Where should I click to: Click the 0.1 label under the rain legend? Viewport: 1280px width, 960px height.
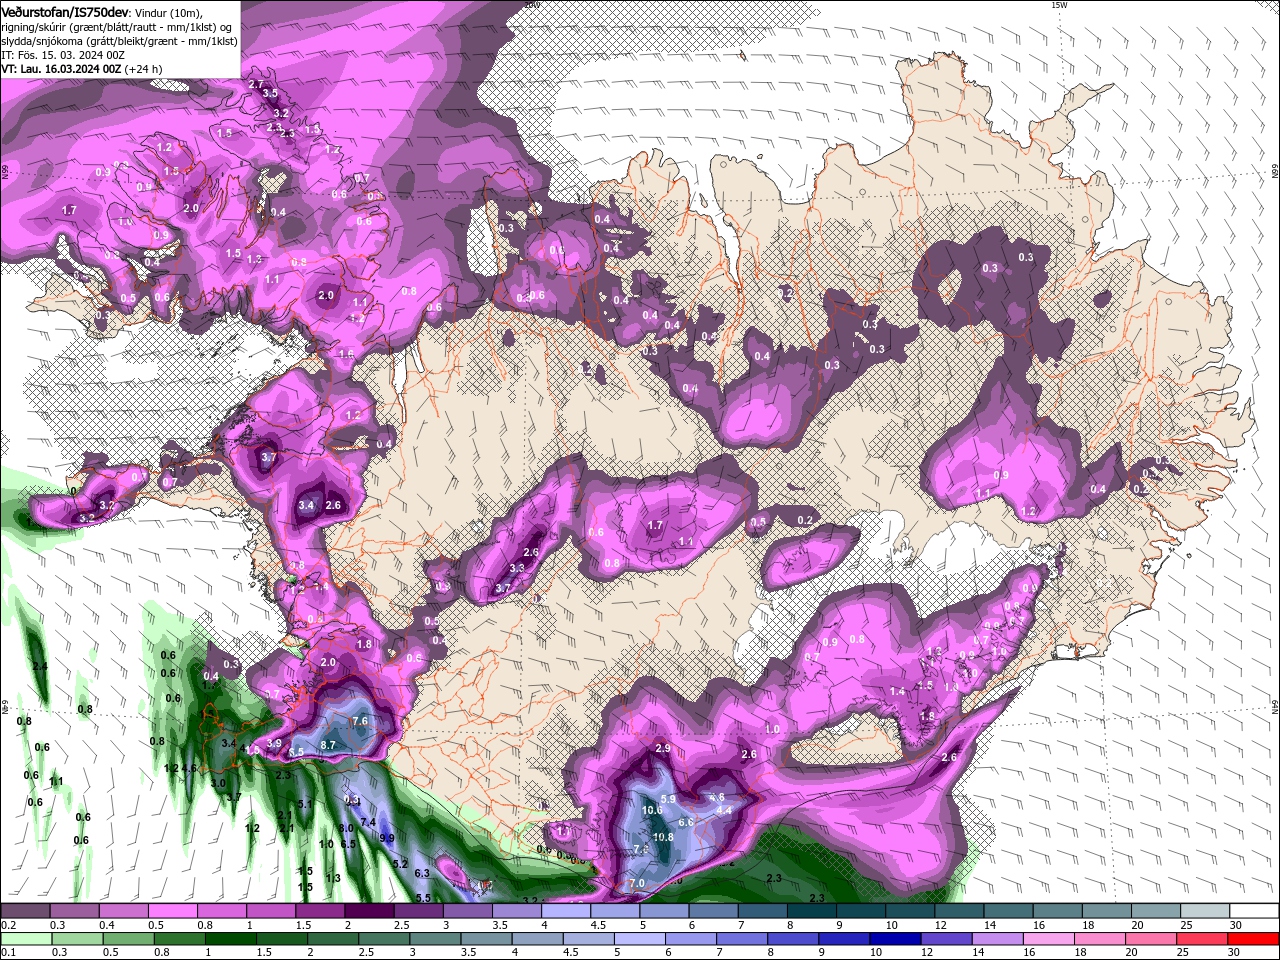tap(8, 953)
